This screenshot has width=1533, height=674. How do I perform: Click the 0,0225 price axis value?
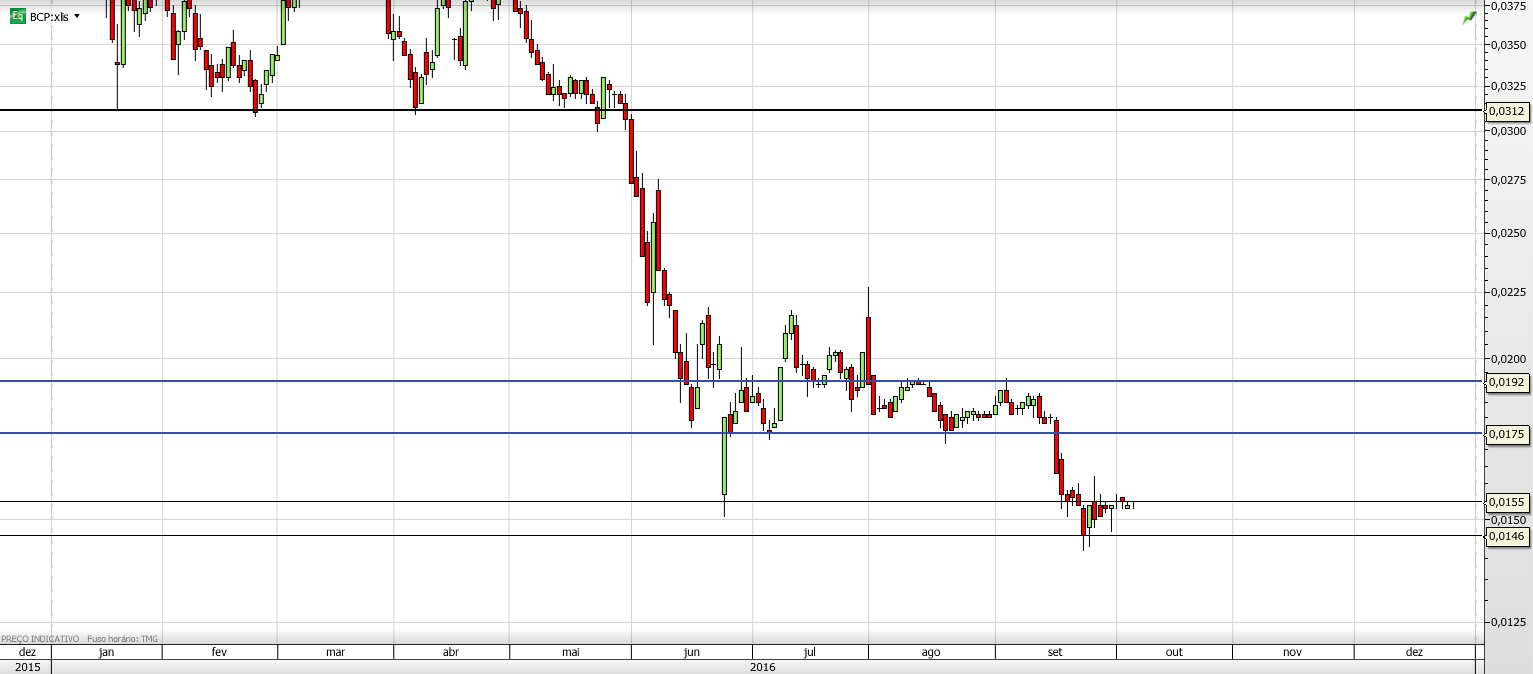pyautogui.click(x=1508, y=293)
